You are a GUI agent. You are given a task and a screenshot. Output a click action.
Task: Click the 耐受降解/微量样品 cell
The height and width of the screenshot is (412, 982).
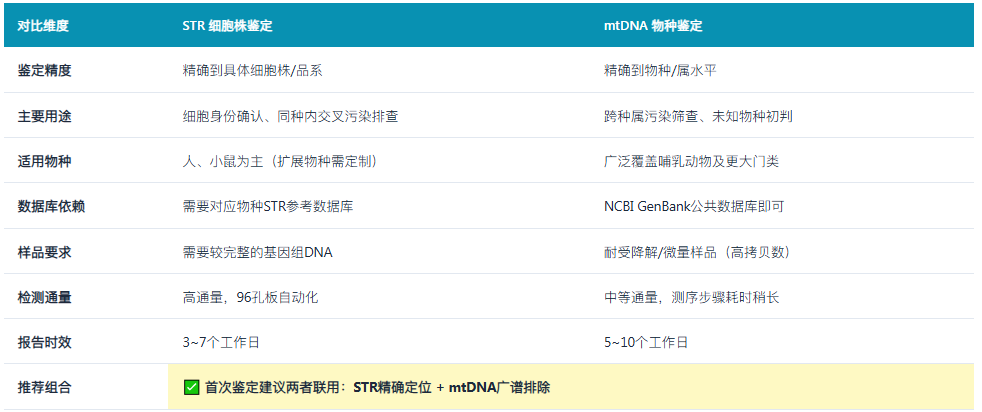[698, 252]
